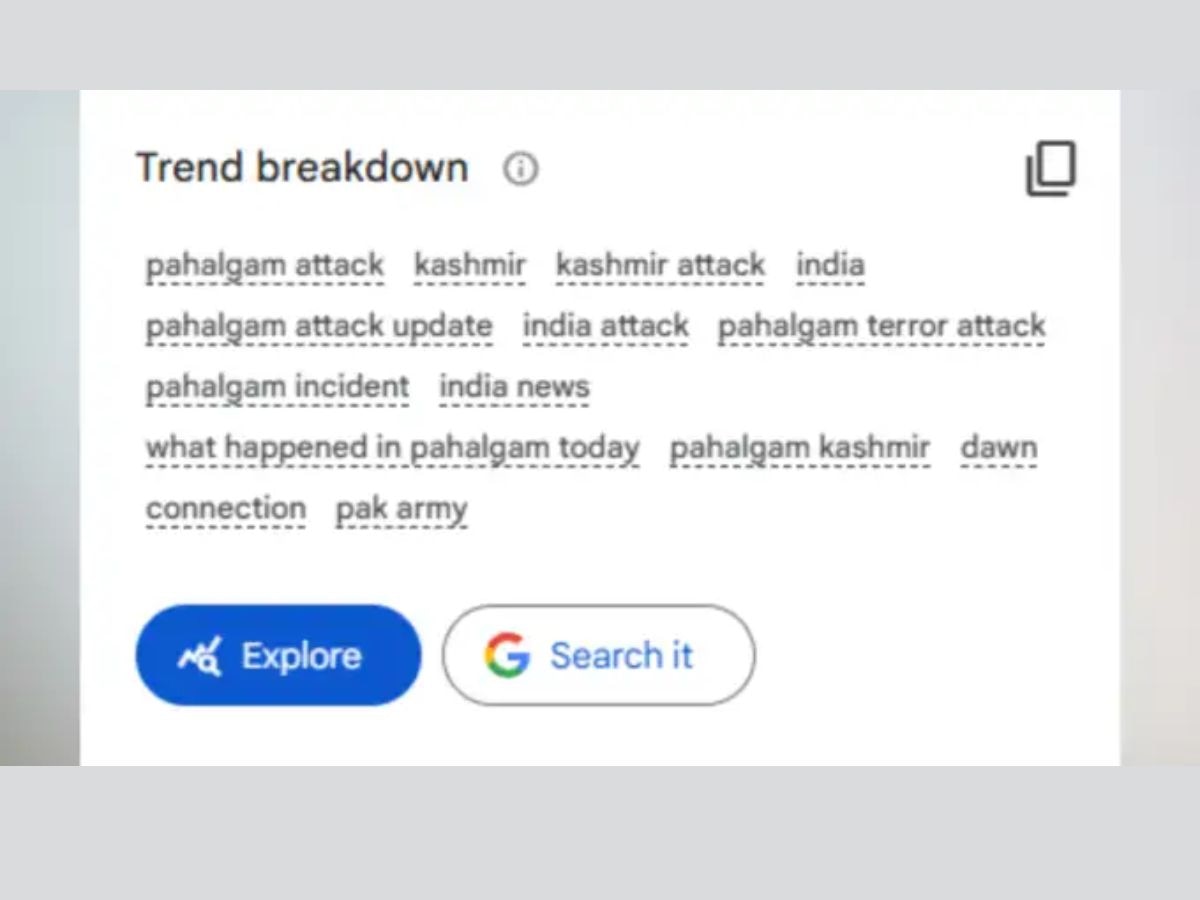Select the 'pahalgam kashmir' term

point(800,449)
